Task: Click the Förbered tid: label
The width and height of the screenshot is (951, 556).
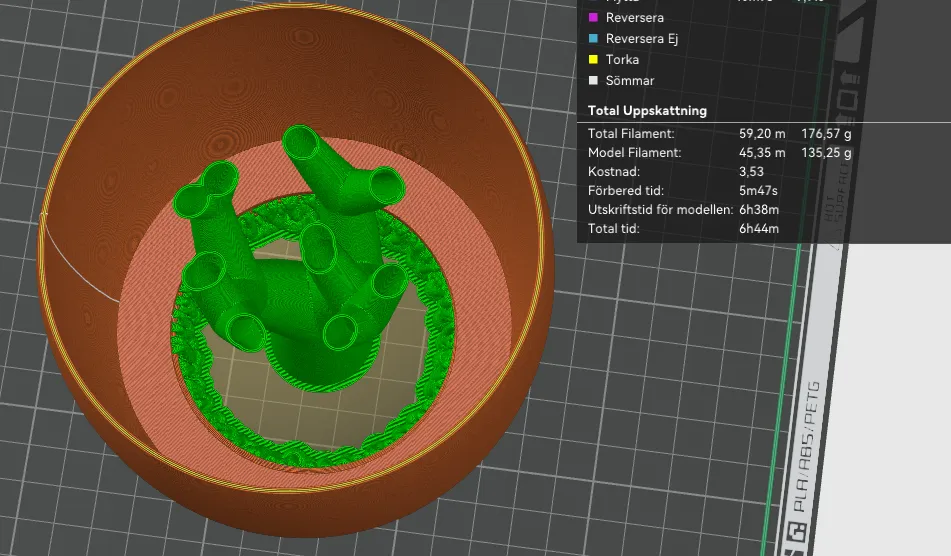Action: point(625,190)
